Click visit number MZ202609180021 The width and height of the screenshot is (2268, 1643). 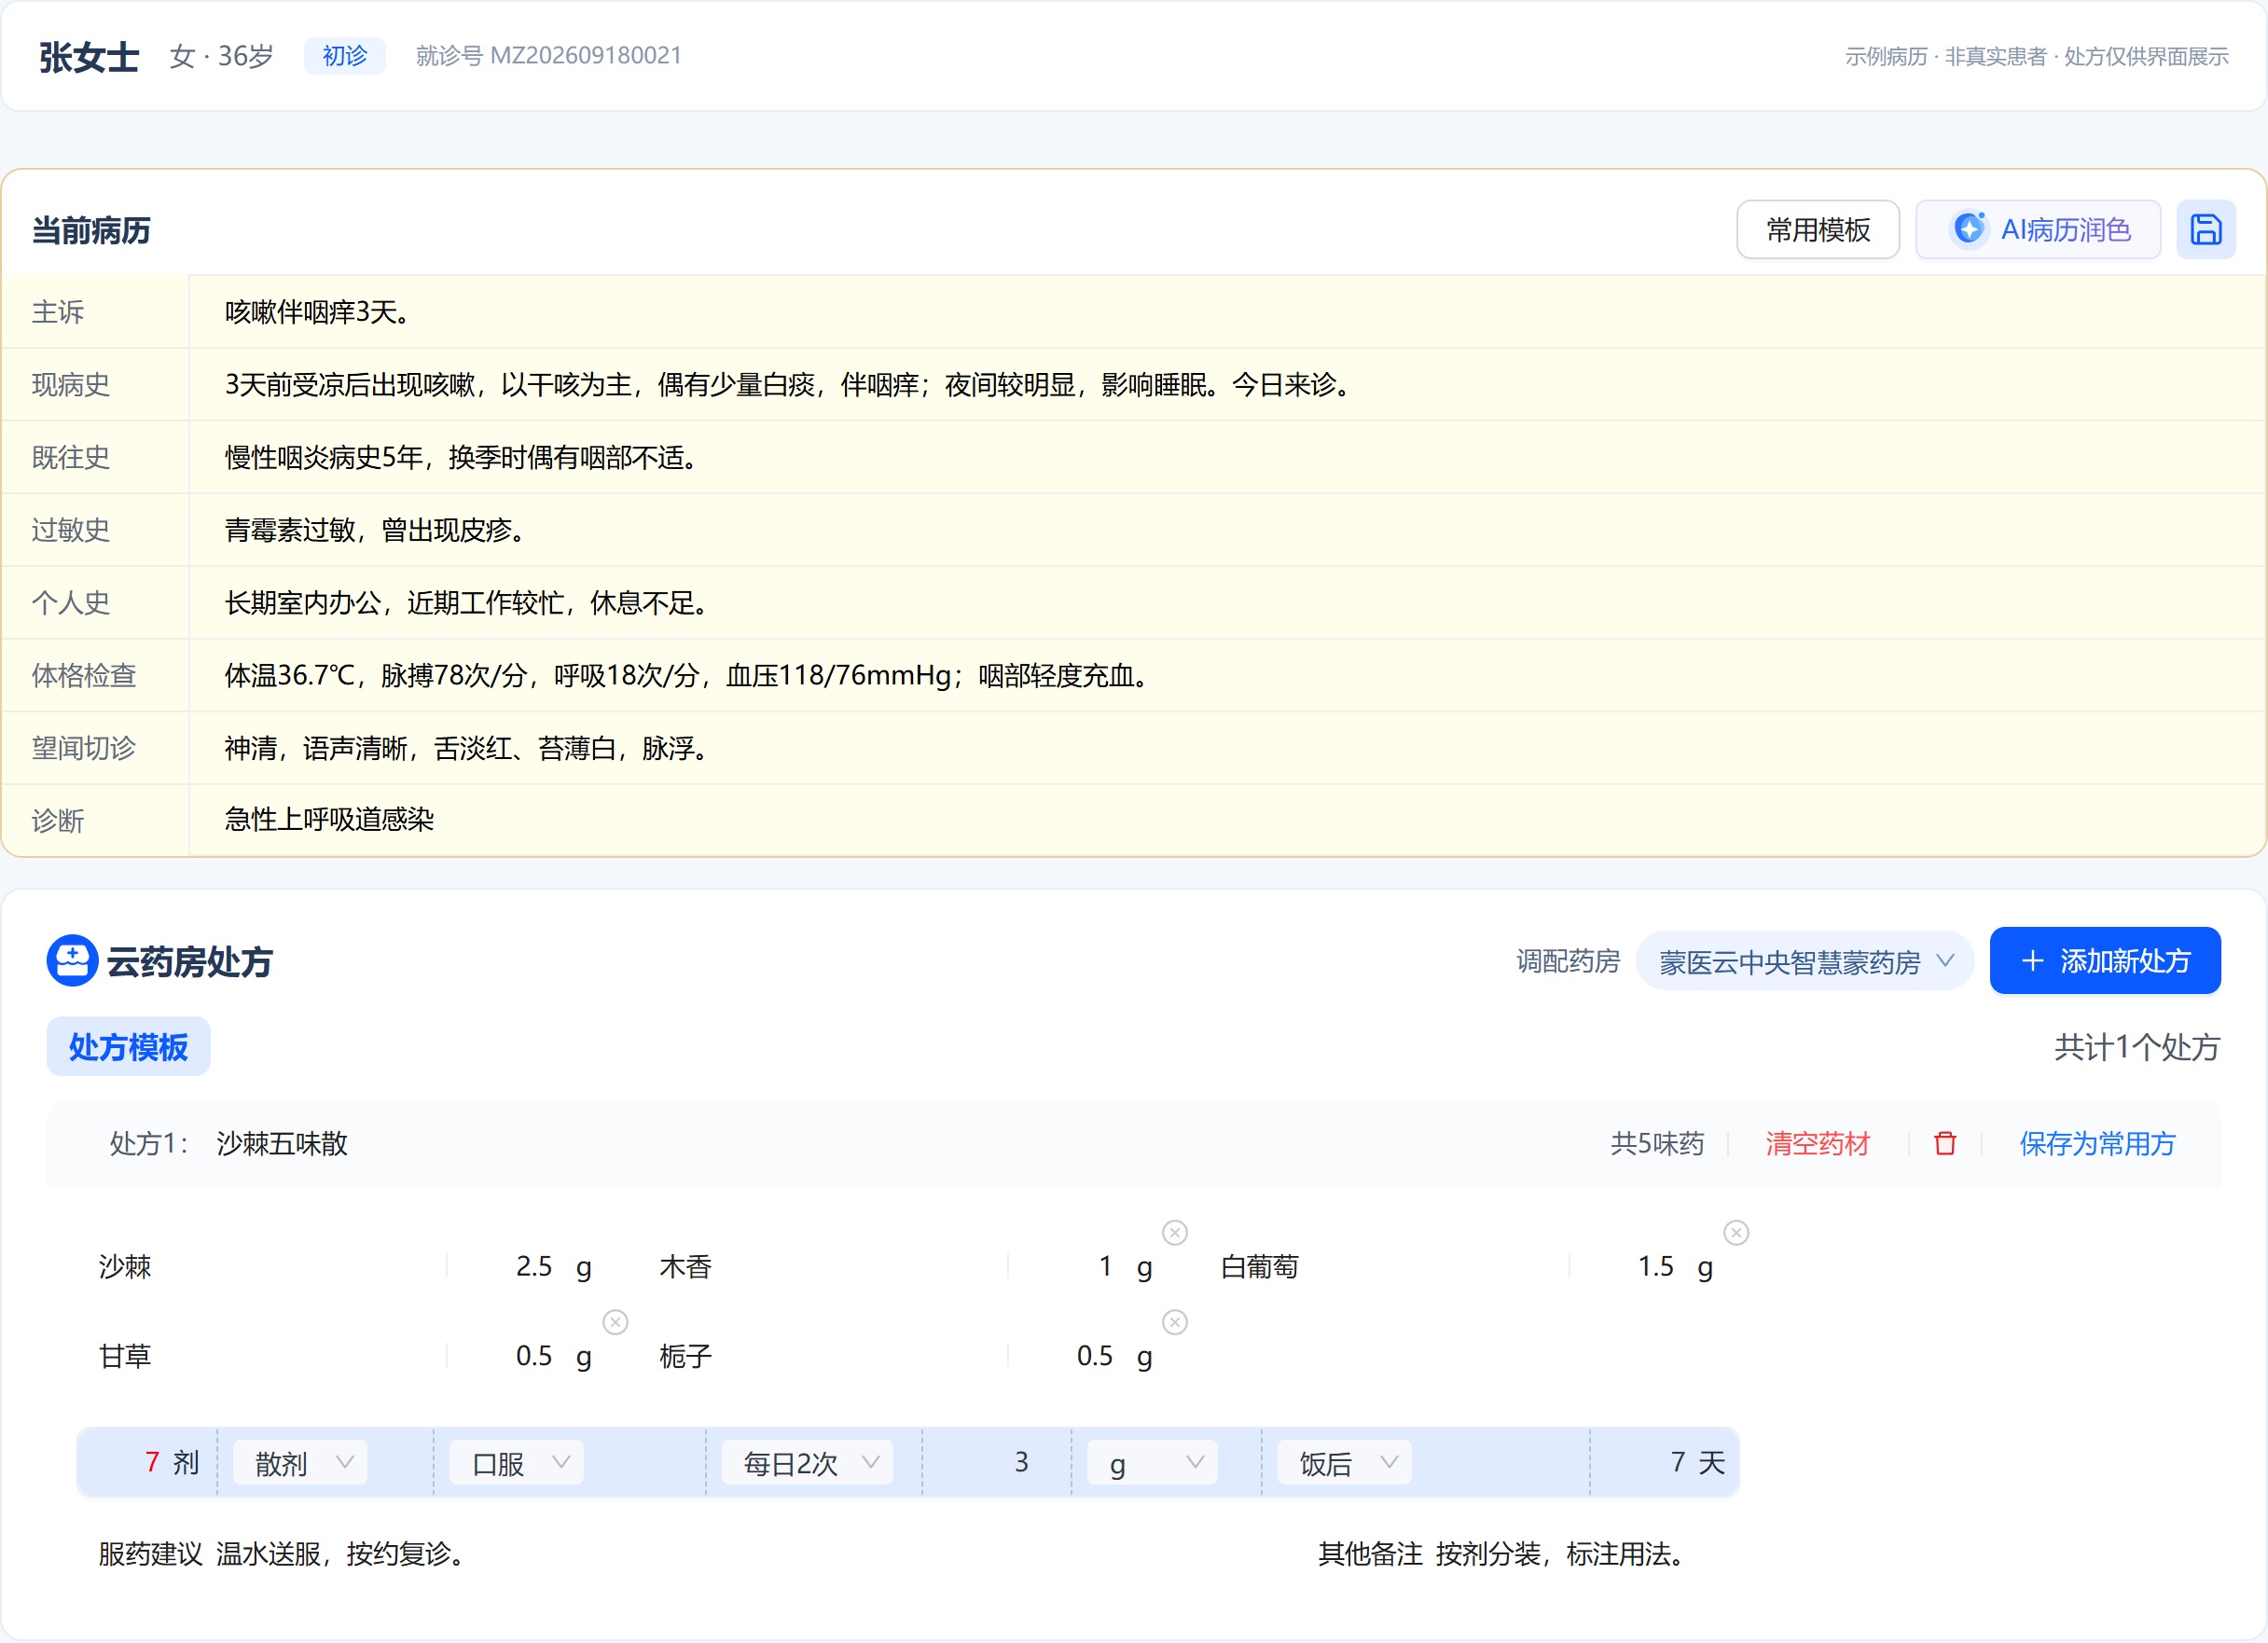pyautogui.click(x=585, y=56)
